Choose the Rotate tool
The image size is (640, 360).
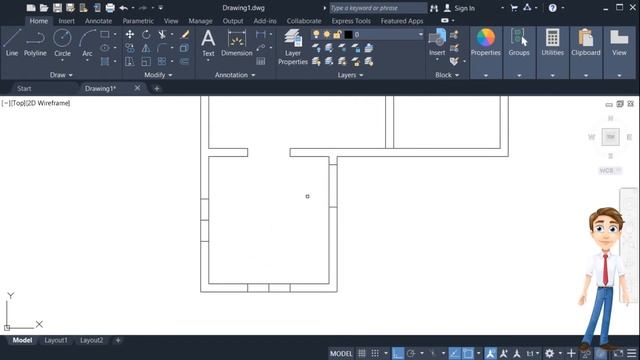pos(146,34)
